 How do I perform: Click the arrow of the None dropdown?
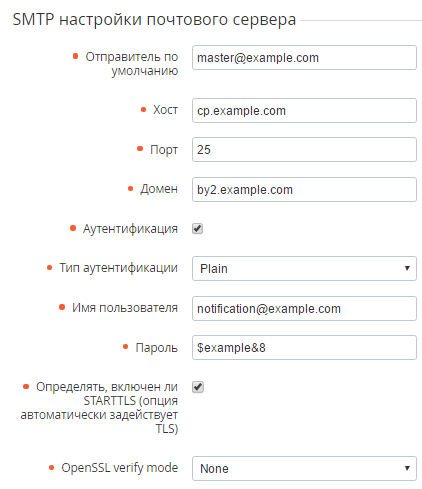coord(407,468)
